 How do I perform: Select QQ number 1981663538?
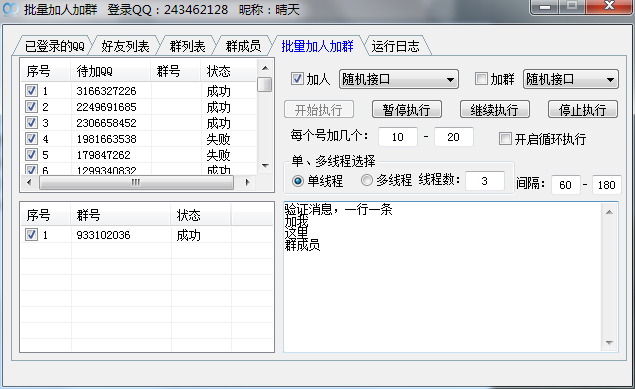[x=106, y=139]
